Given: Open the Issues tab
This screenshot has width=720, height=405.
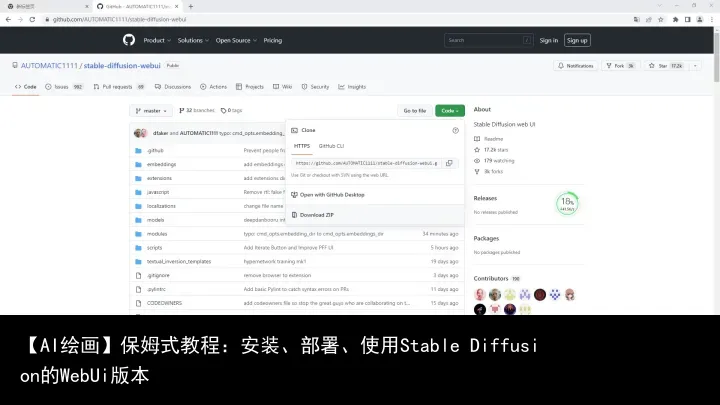Looking at the screenshot, I should tap(64, 87).
